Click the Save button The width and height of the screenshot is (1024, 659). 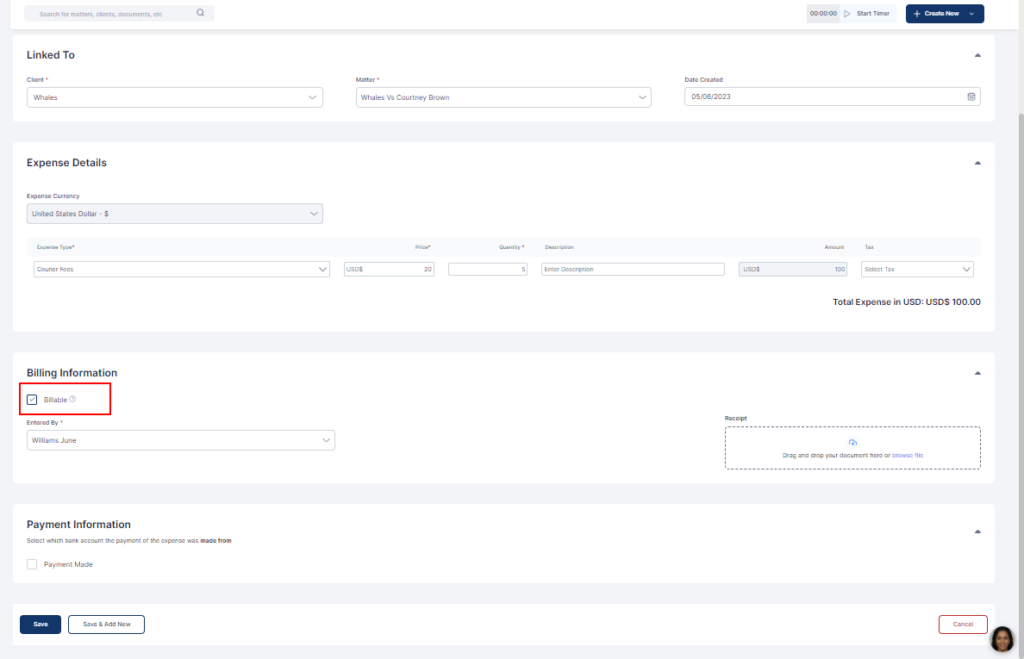point(40,624)
